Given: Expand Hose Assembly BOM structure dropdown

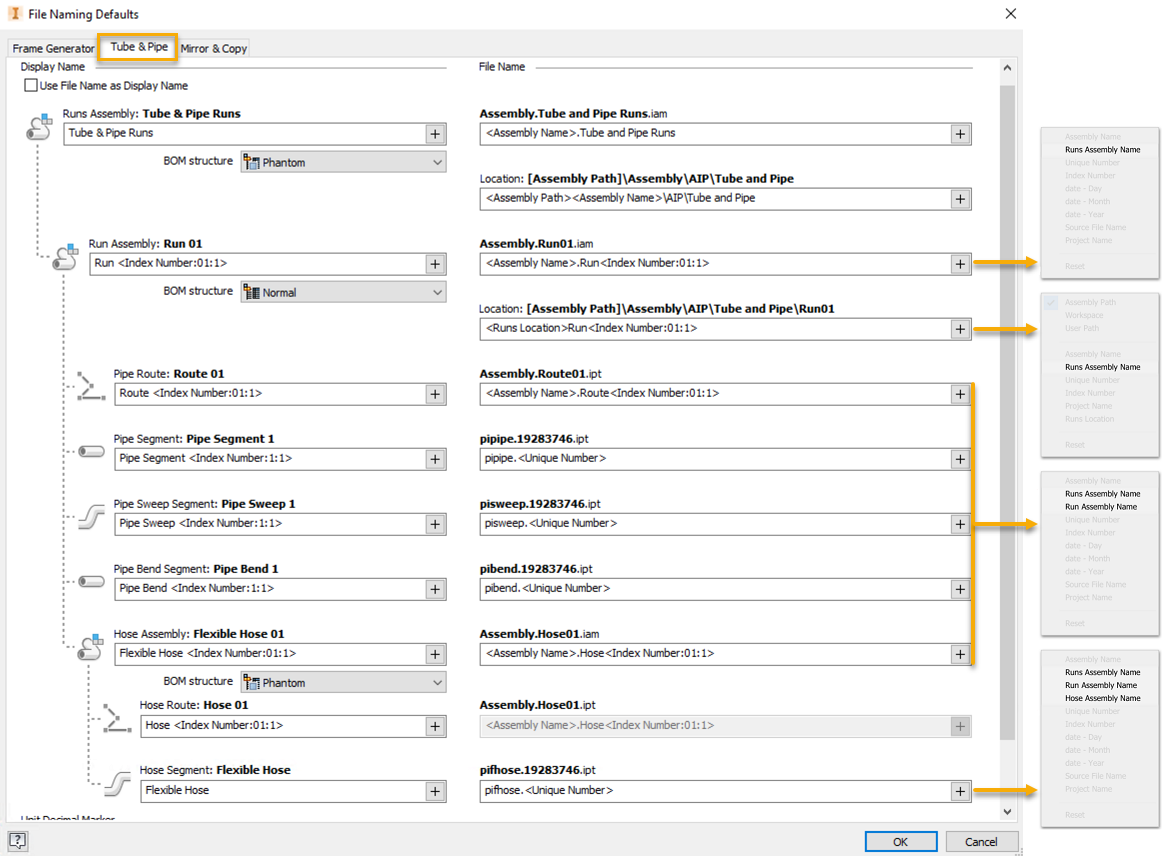Looking at the screenshot, I should [343, 683].
